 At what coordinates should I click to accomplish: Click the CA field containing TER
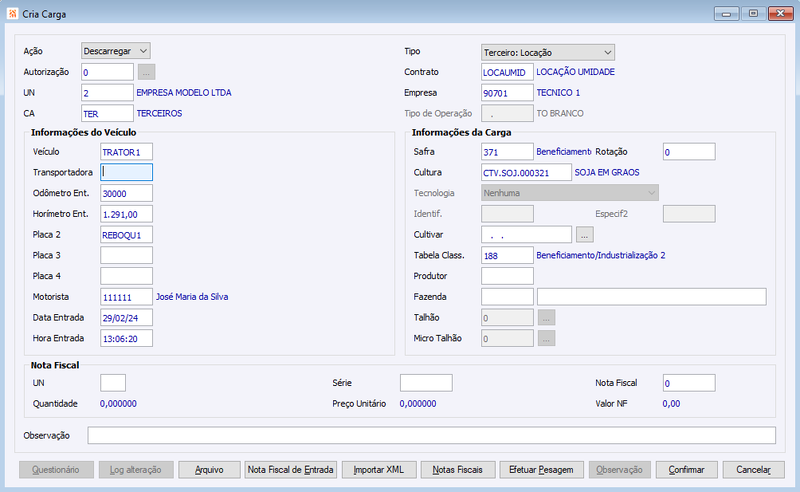[107, 113]
